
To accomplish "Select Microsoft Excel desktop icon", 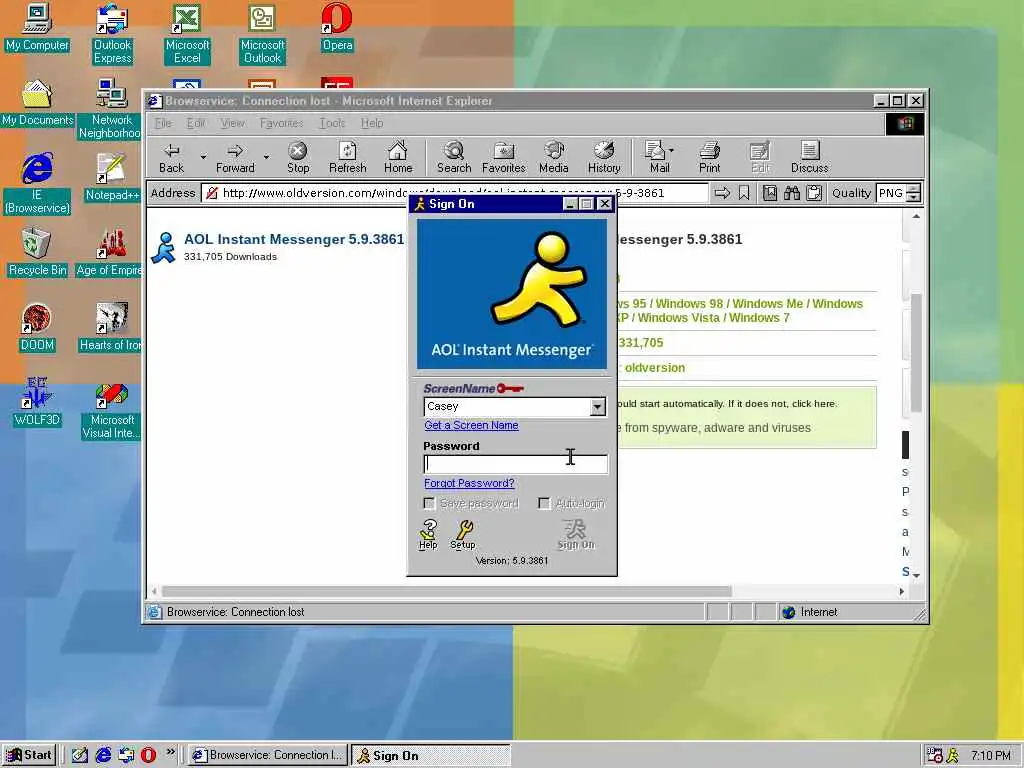I will (187, 34).
